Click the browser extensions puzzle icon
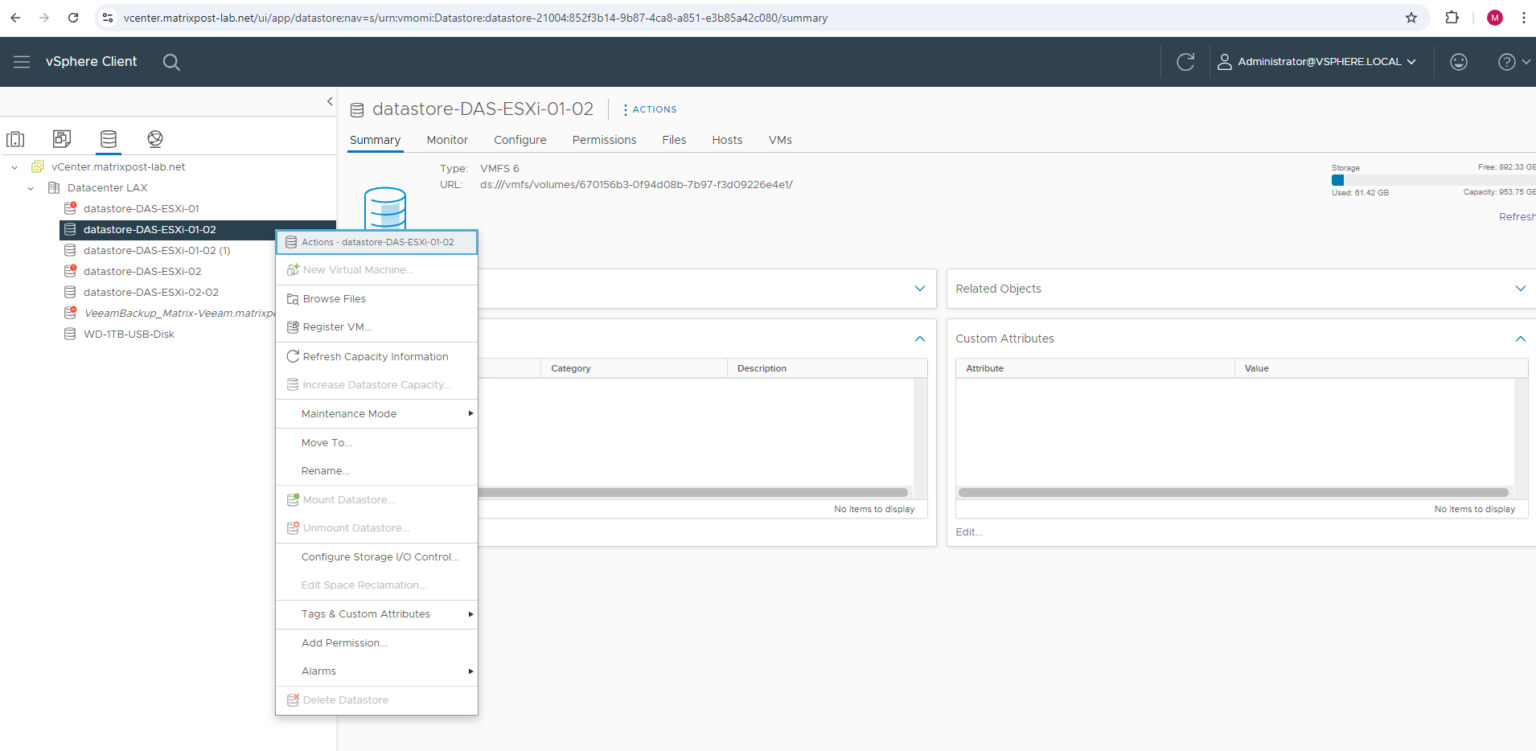The height and width of the screenshot is (751, 1536). (1450, 17)
